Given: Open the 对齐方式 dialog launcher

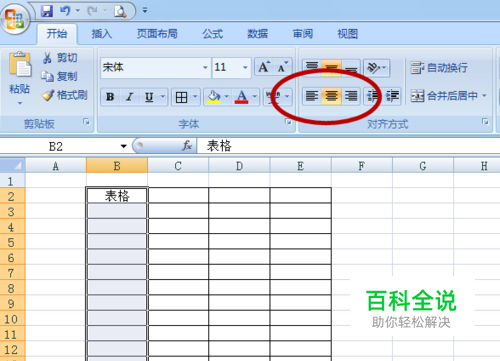Looking at the screenshot, I should [x=485, y=122].
